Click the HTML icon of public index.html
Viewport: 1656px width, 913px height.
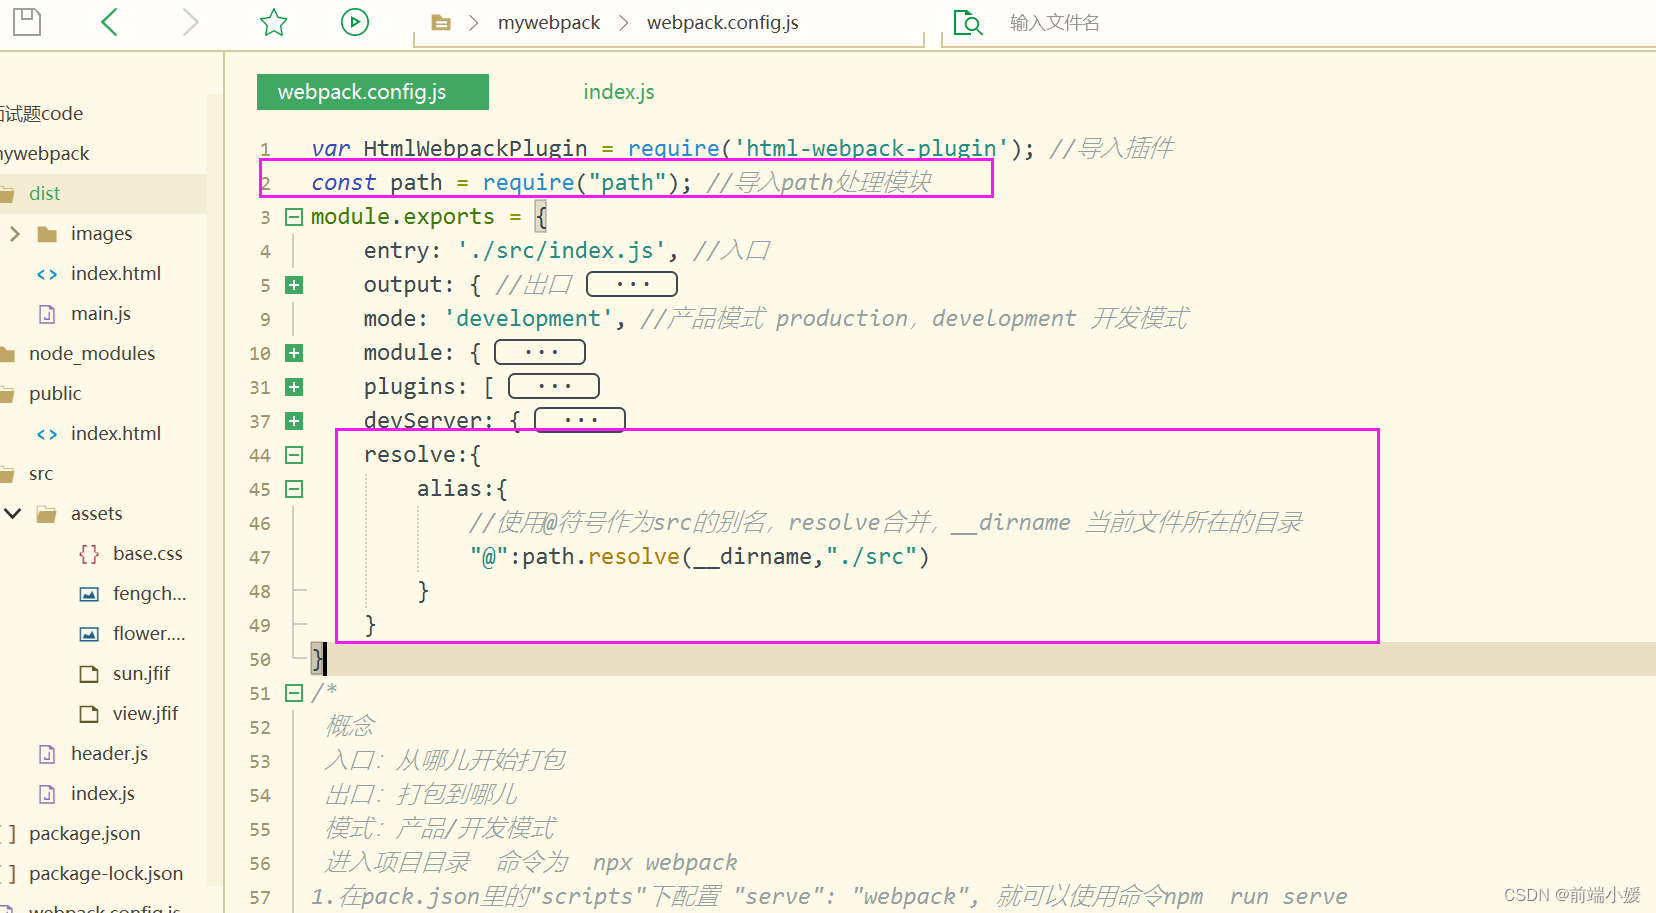(47, 434)
